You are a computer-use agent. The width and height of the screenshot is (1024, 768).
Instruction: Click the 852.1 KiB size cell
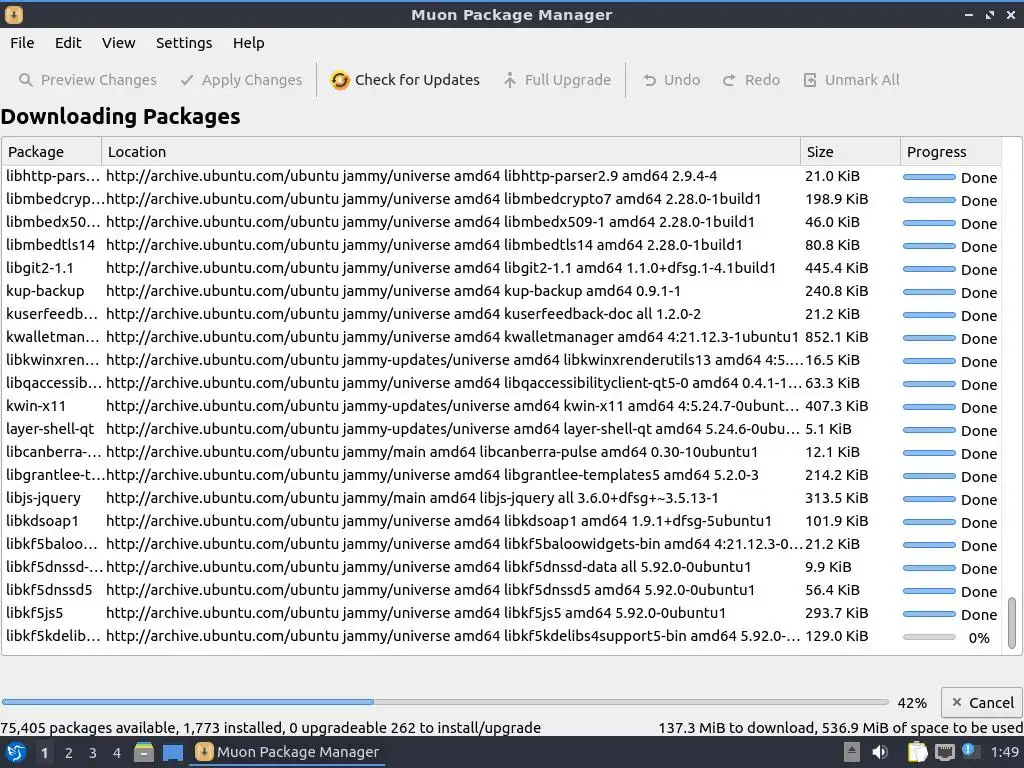[x=836, y=337]
